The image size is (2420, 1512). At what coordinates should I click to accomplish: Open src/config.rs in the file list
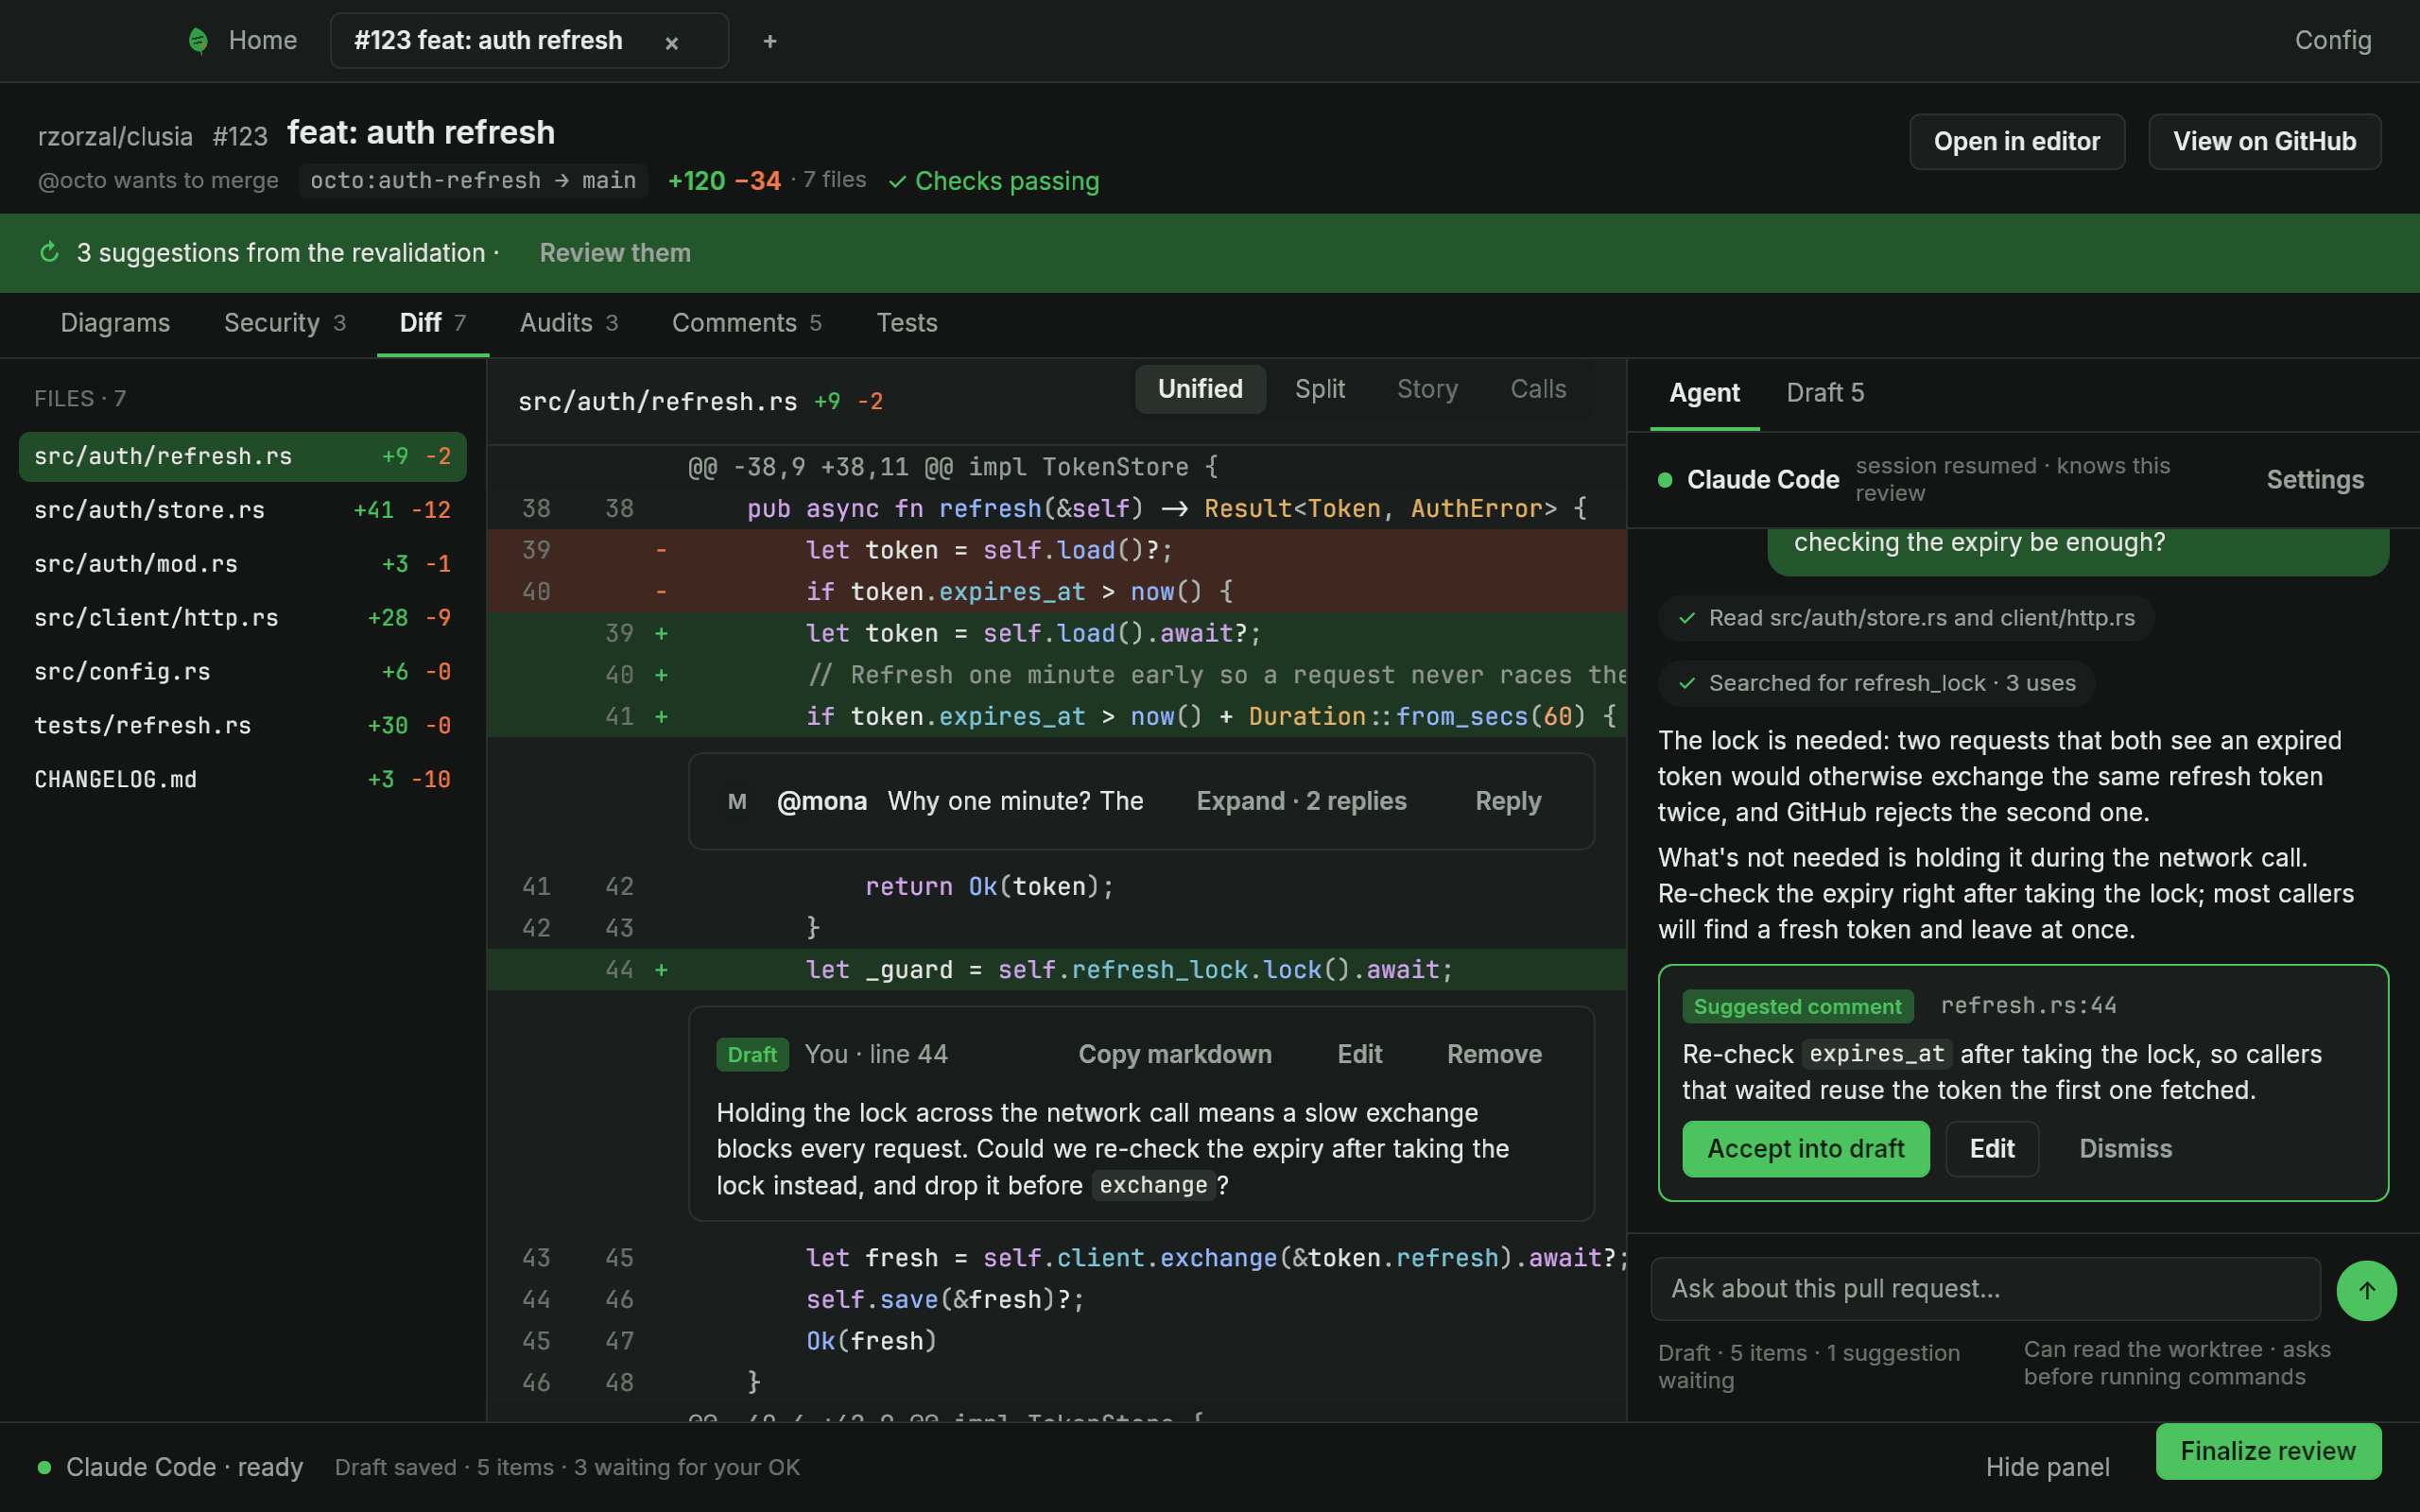click(x=242, y=672)
